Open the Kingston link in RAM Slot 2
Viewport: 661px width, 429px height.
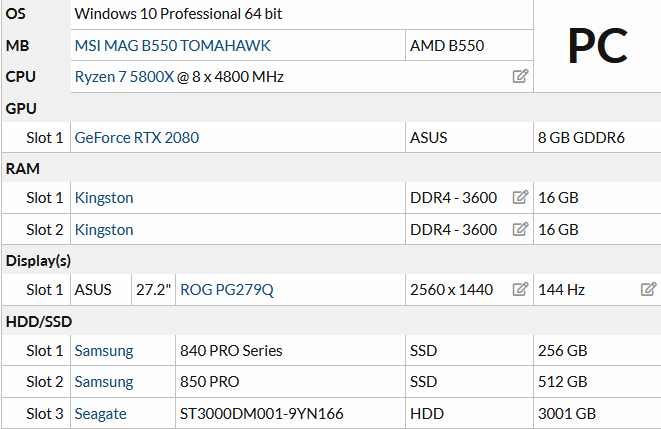point(104,229)
